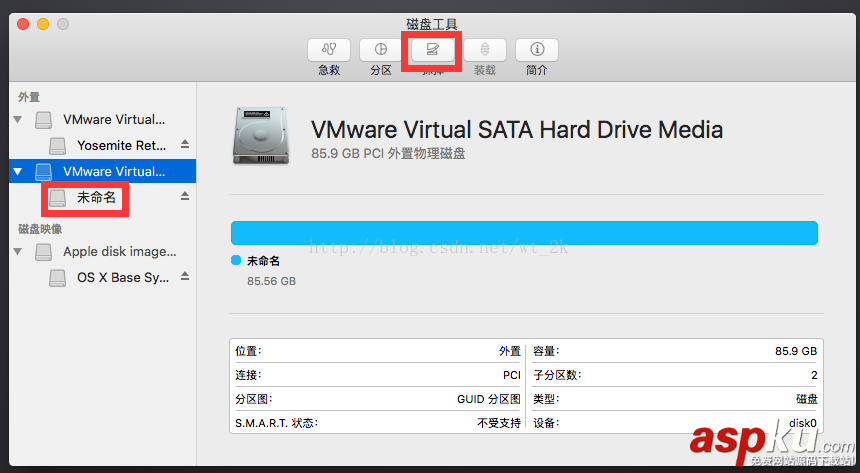Screen dimensions: 860x473
Task: Click the blue 未命名 legend dot
Action: 236,260
